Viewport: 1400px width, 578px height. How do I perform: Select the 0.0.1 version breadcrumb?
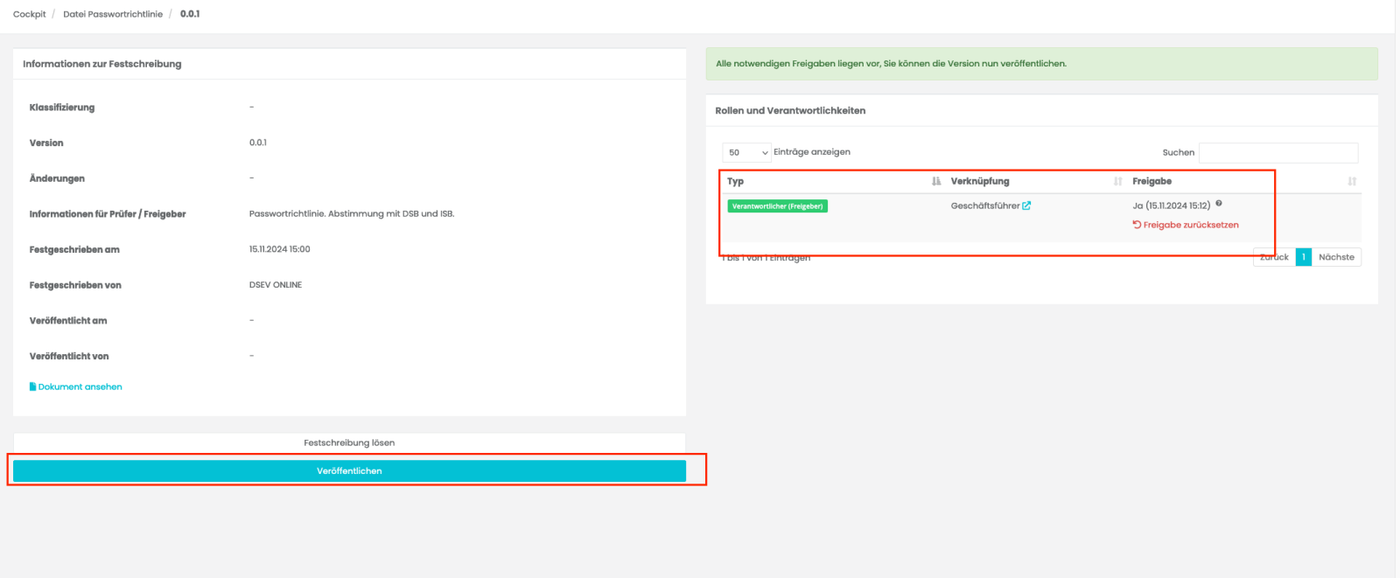(x=190, y=14)
